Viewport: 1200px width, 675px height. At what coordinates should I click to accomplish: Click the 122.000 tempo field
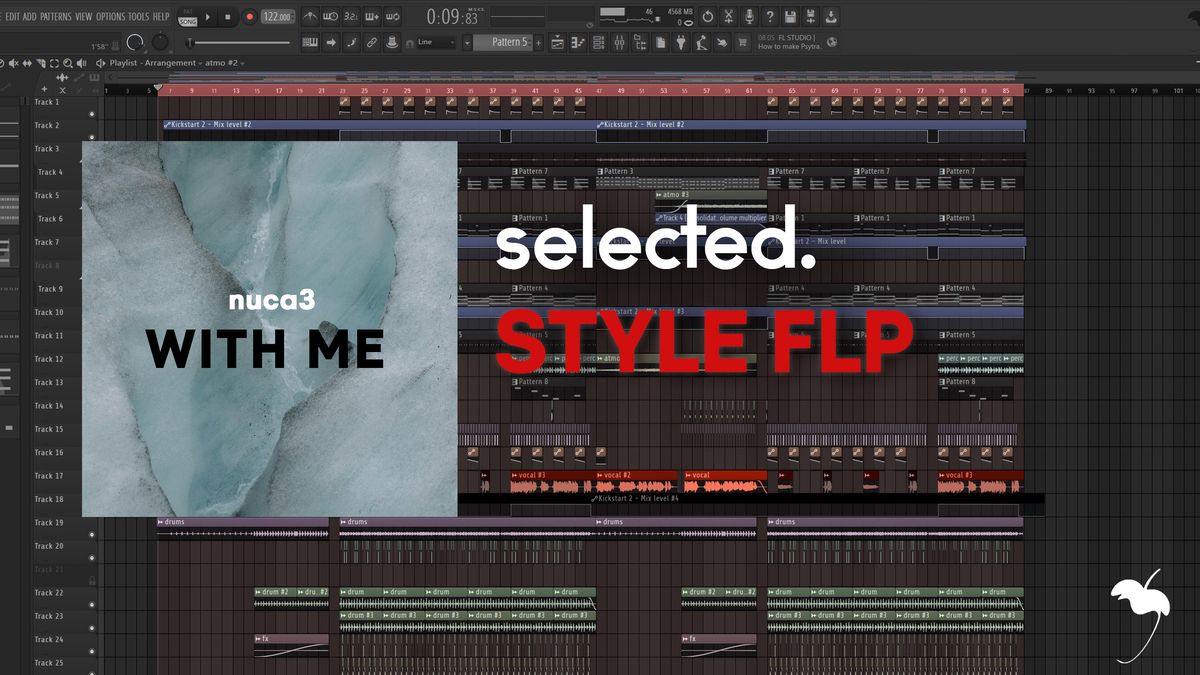pyautogui.click(x=277, y=17)
